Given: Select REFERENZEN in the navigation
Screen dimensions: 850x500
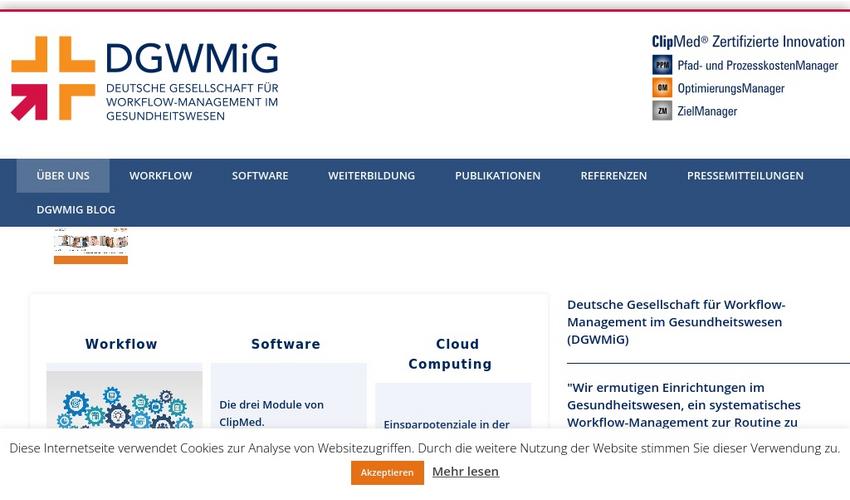Looking at the screenshot, I should [614, 176].
